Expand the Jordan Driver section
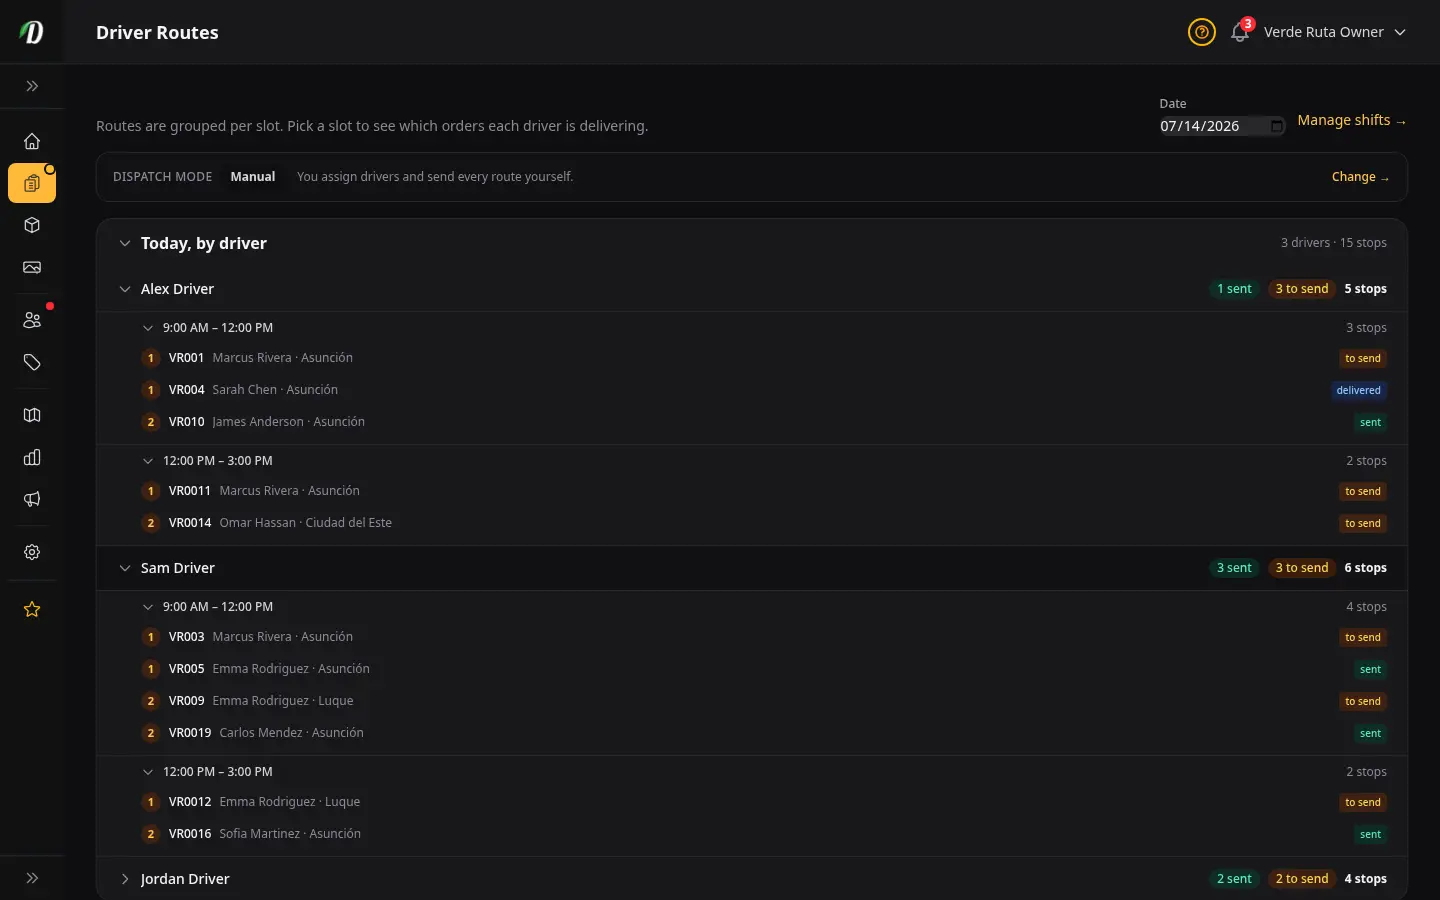Screen dimensions: 1440x900 (x=125, y=879)
